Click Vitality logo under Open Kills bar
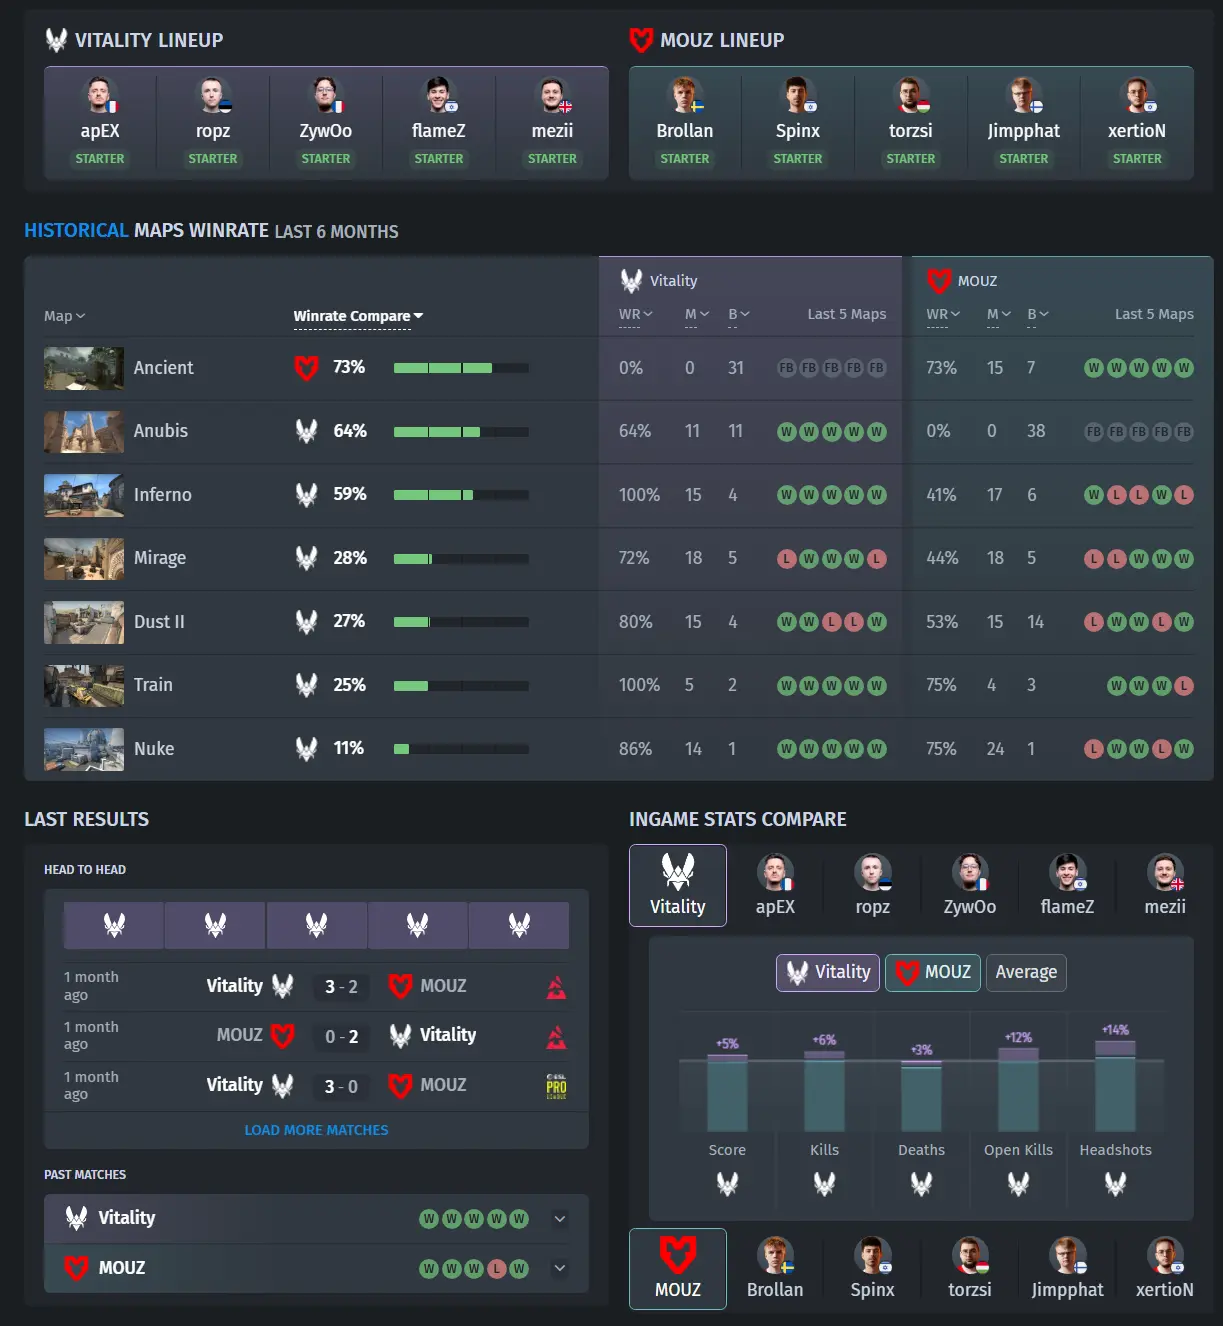1223x1326 pixels. pos(1018,1184)
